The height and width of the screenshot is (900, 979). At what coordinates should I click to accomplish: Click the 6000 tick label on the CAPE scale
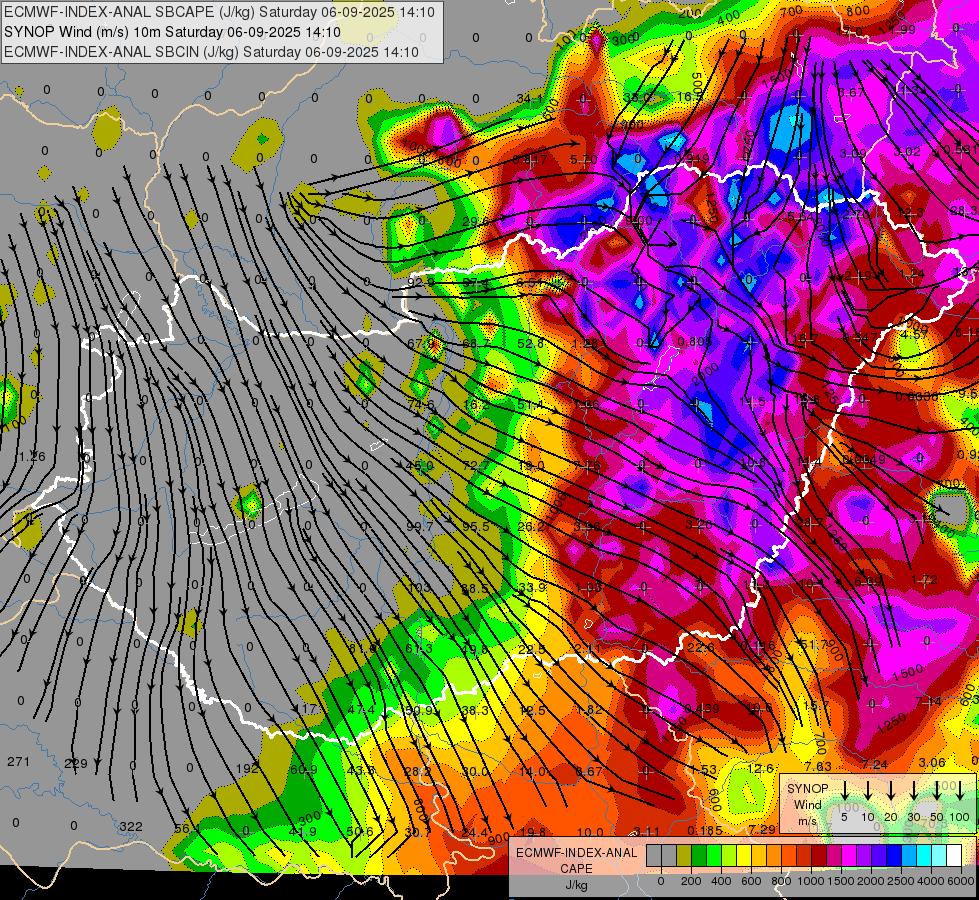coord(961,881)
